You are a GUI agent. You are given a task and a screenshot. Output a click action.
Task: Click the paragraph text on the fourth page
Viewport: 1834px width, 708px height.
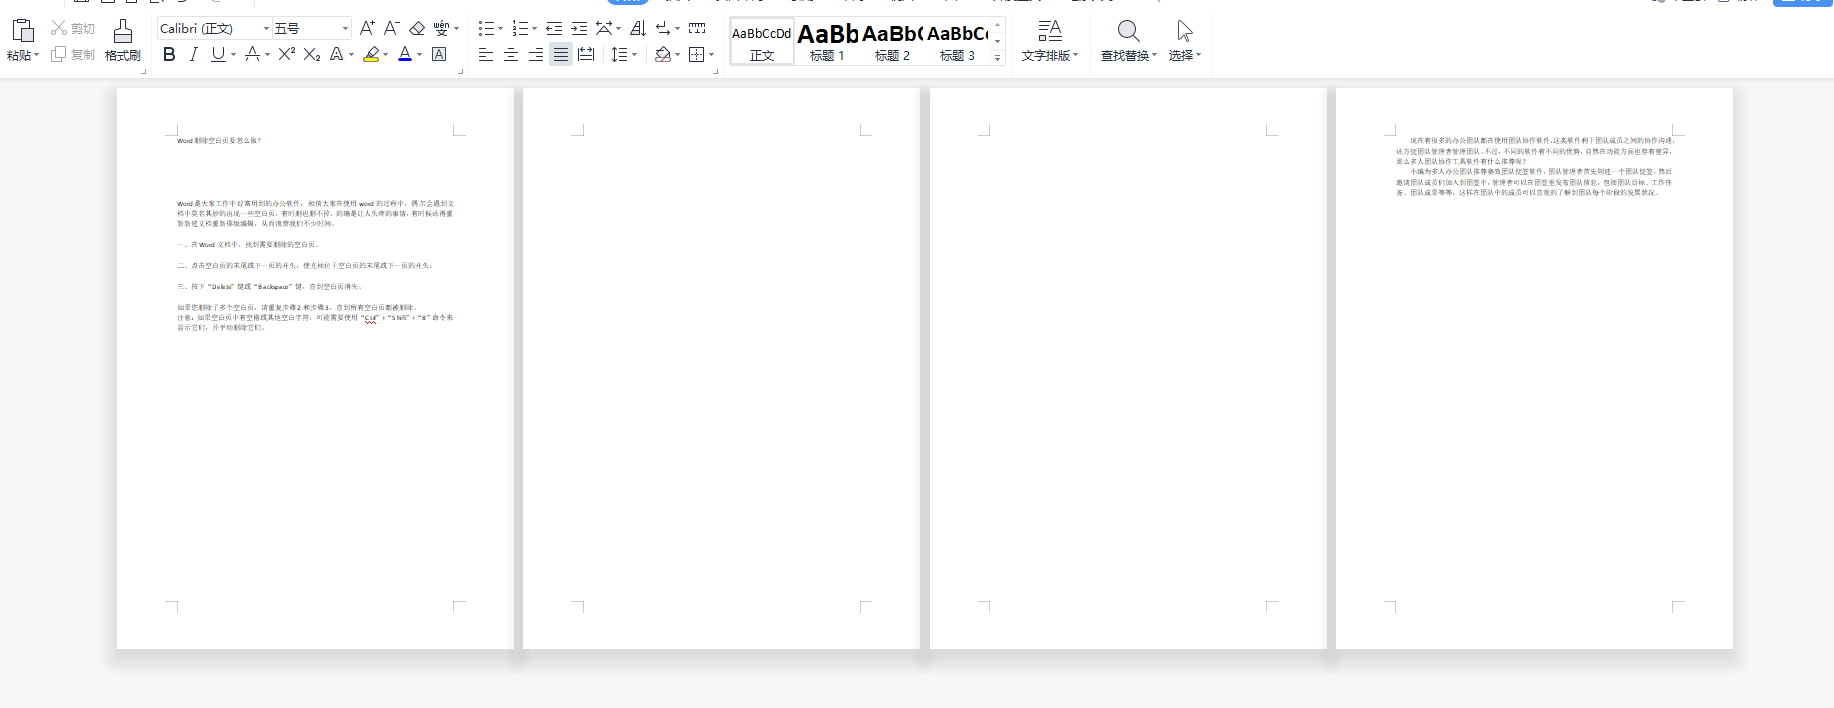[1534, 167]
